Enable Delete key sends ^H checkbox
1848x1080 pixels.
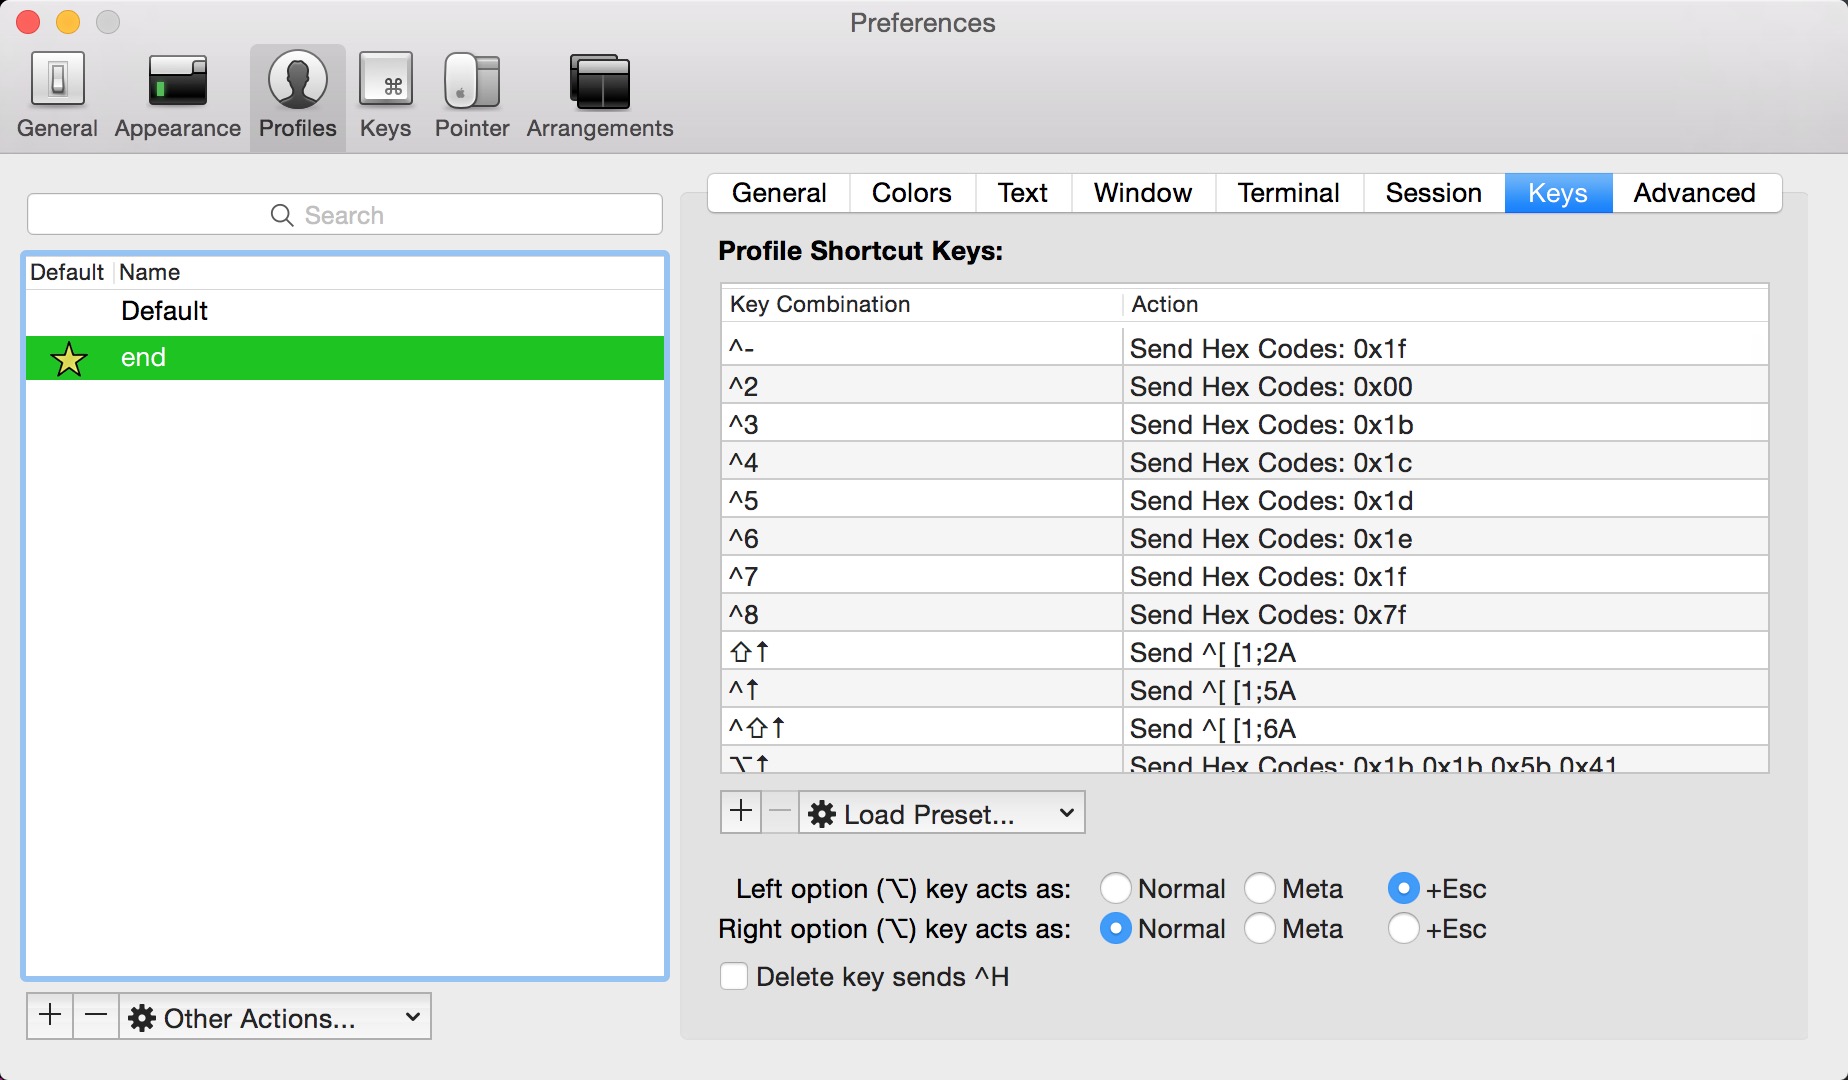734,977
